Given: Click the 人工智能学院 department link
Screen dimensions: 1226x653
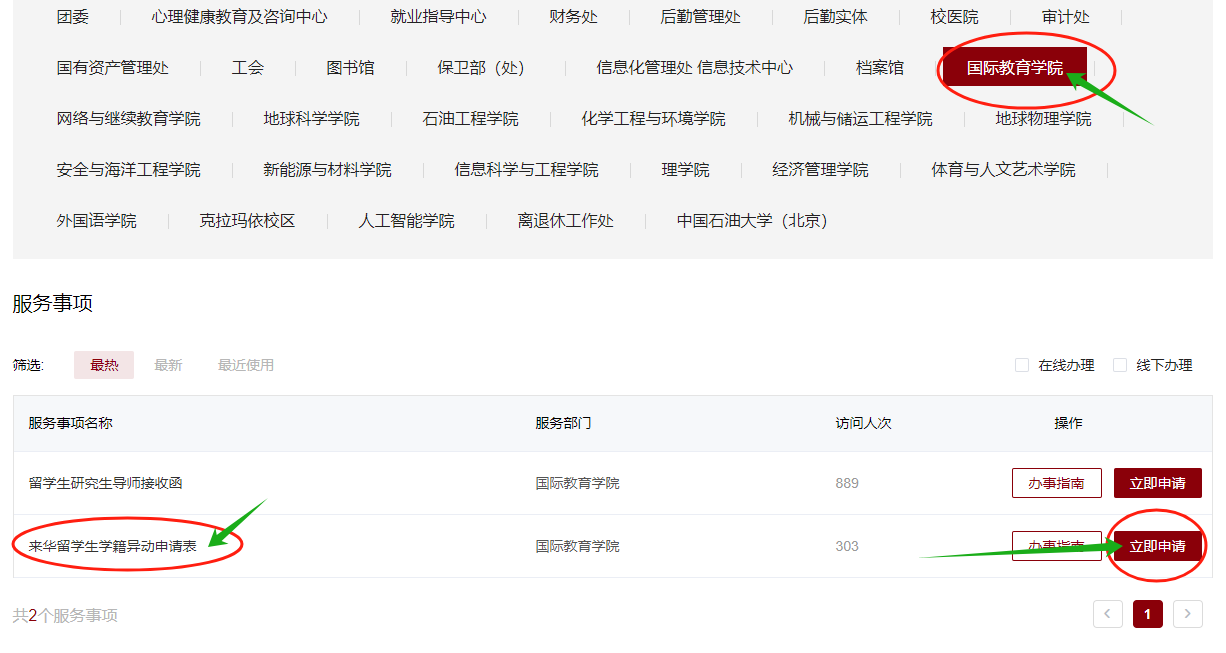Looking at the screenshot, I should point(404,220).
